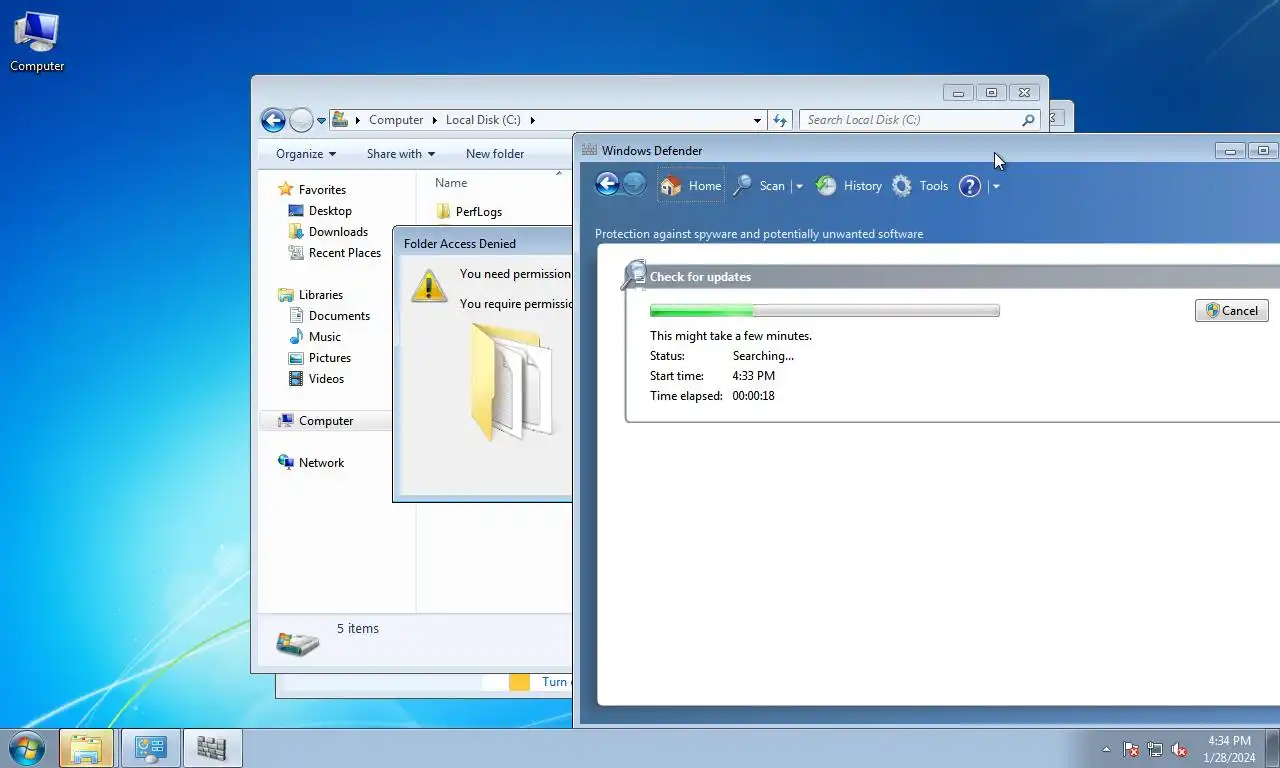Open Tools via the gear icon
The width and height of the screenshot is (1280, 768).
[x=902, y=186]
